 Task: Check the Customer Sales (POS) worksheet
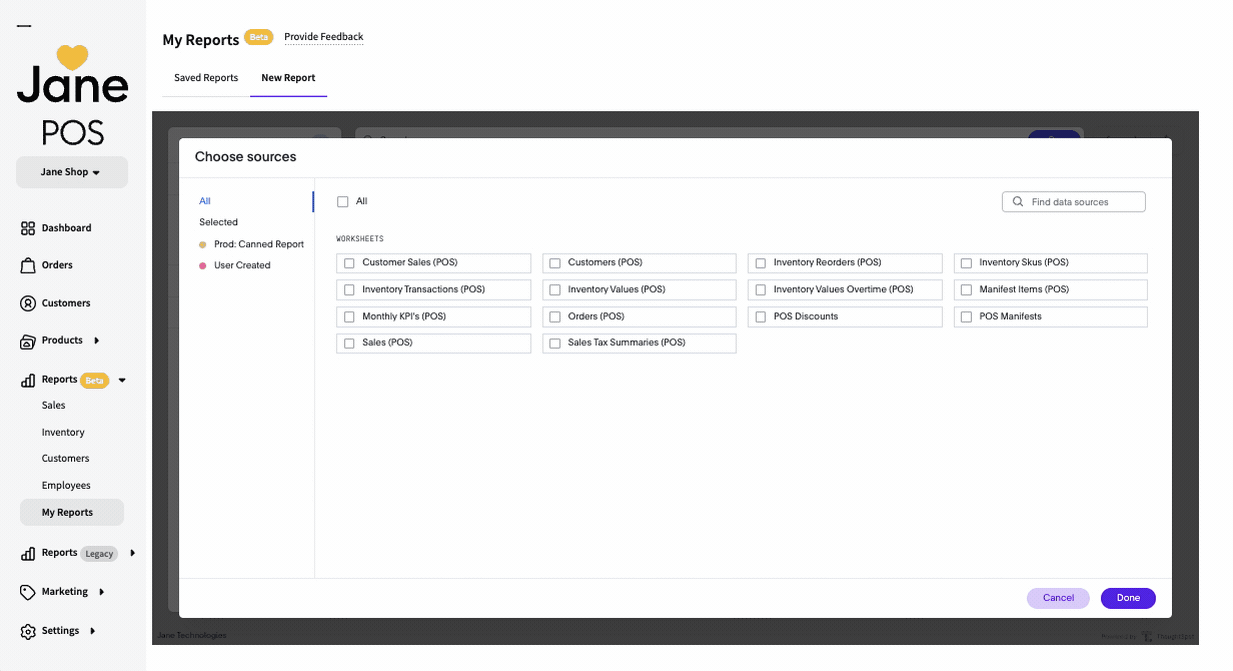pos(349,263)
